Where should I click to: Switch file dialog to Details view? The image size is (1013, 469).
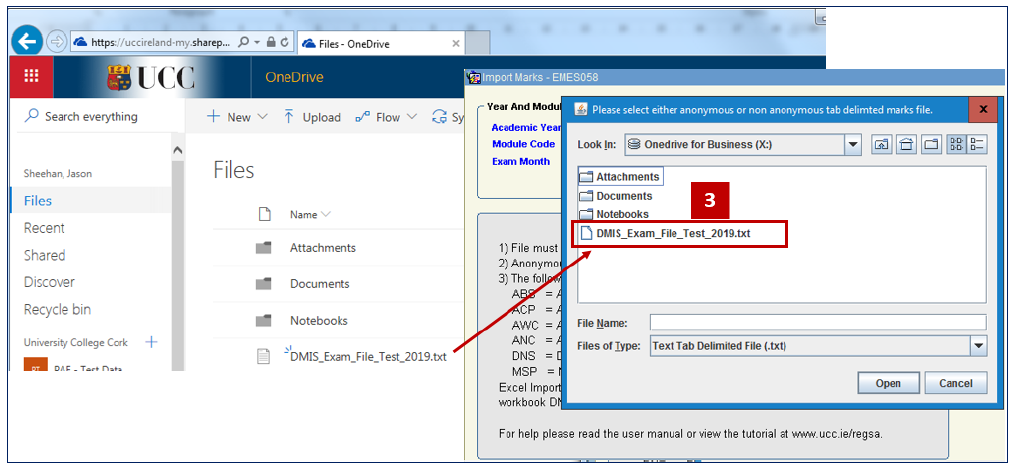[976, 145]
